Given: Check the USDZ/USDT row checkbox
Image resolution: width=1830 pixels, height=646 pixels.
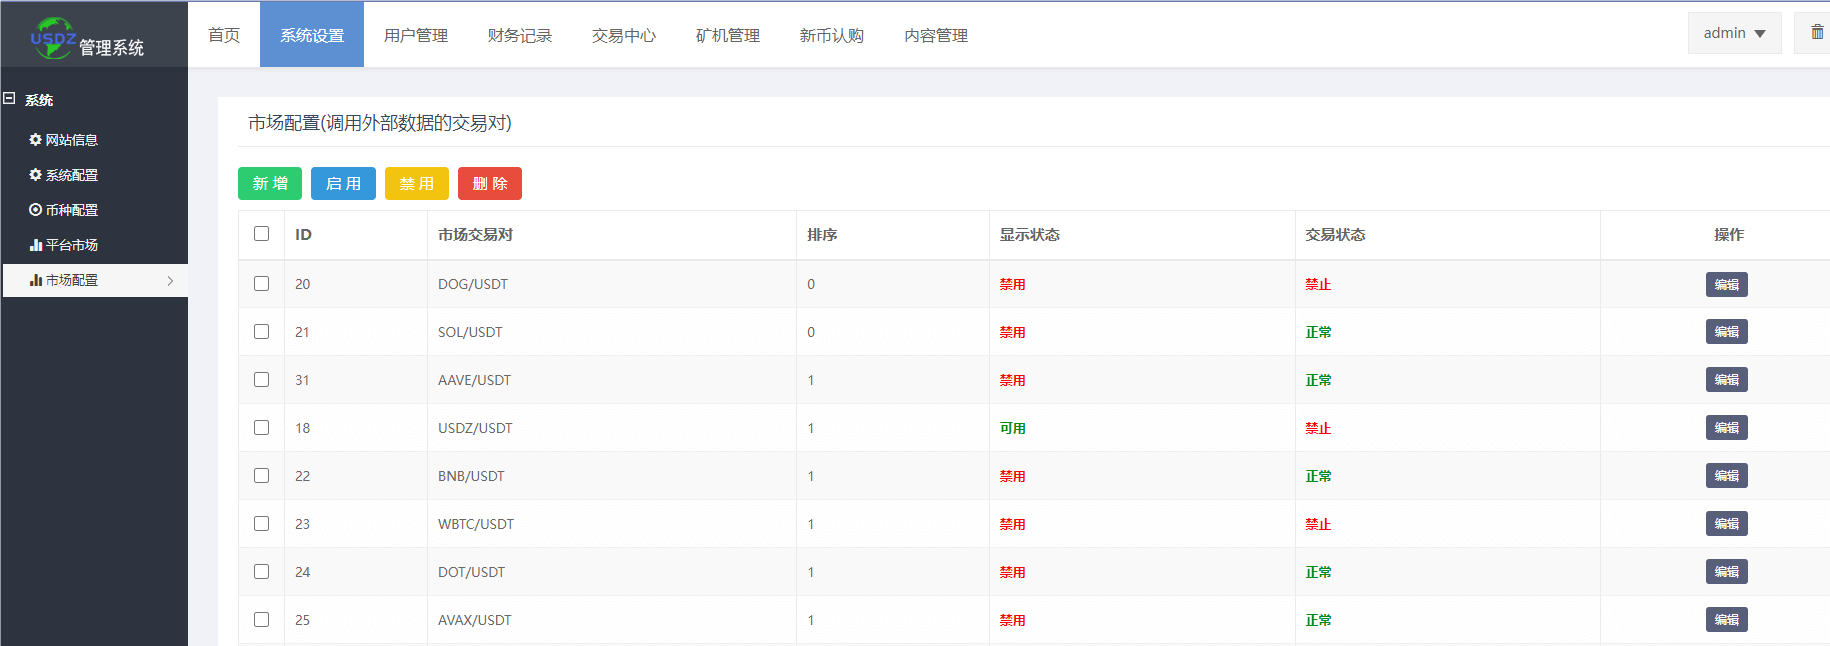Looking at the screenshot, I should tap(262, 428).
